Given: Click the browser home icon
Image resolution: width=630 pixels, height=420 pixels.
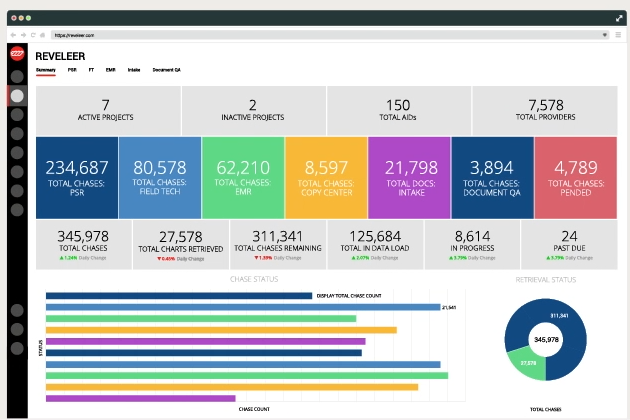Looking at the screenshot, I should click(x=42, y=35).
